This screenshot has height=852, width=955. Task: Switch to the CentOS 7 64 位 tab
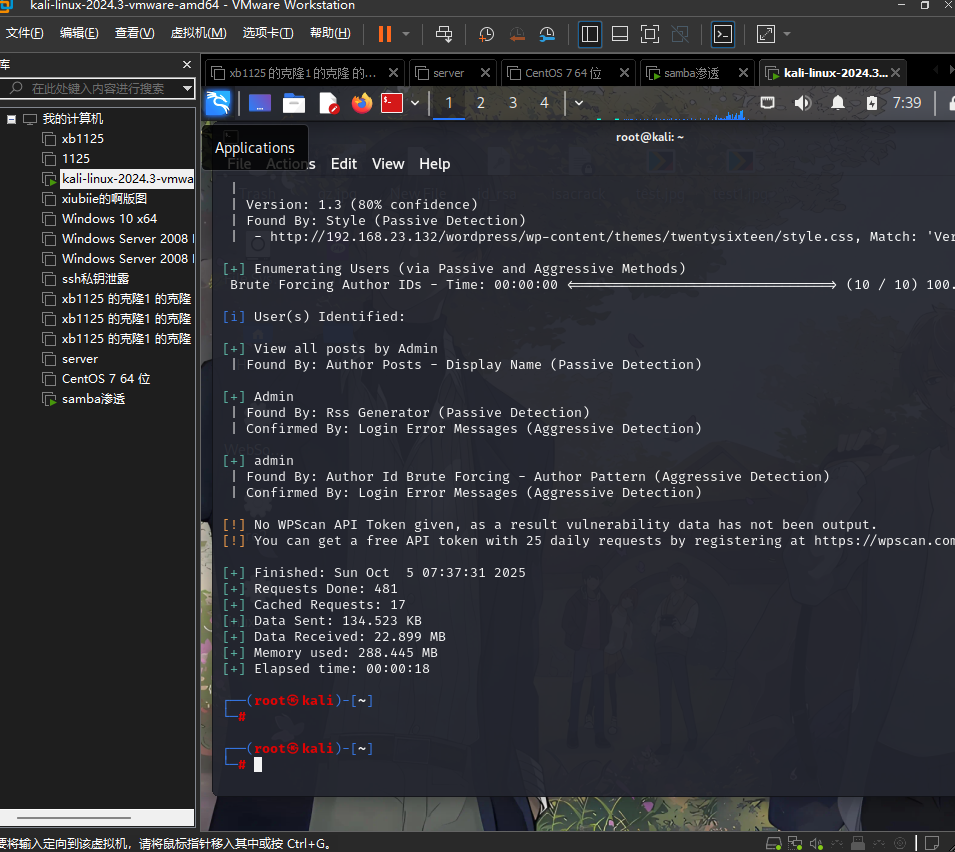[x=563, y=73]
